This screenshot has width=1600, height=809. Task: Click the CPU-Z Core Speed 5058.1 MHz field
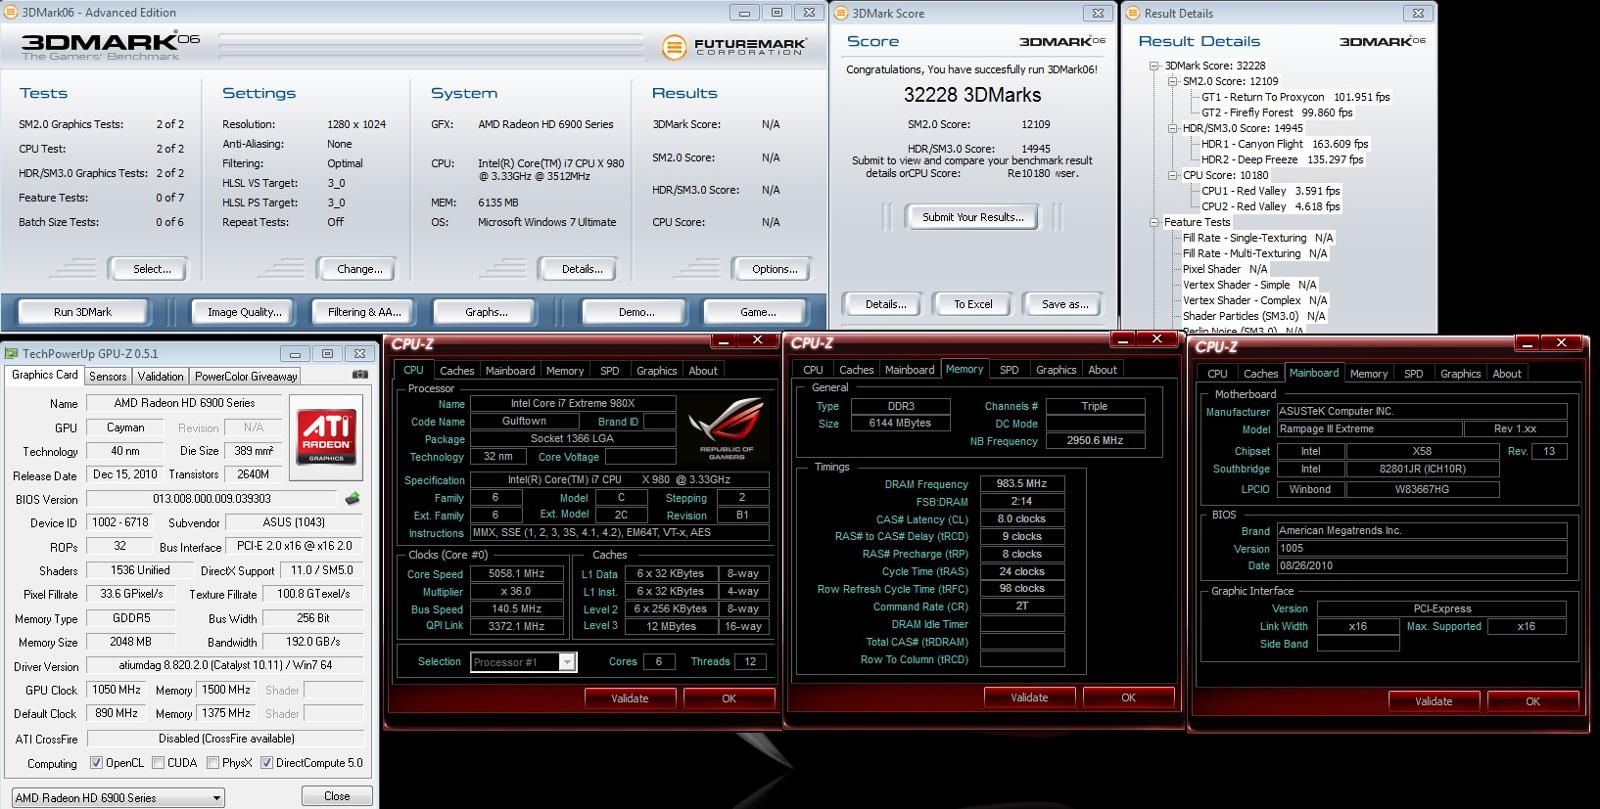tap(516, 574)
